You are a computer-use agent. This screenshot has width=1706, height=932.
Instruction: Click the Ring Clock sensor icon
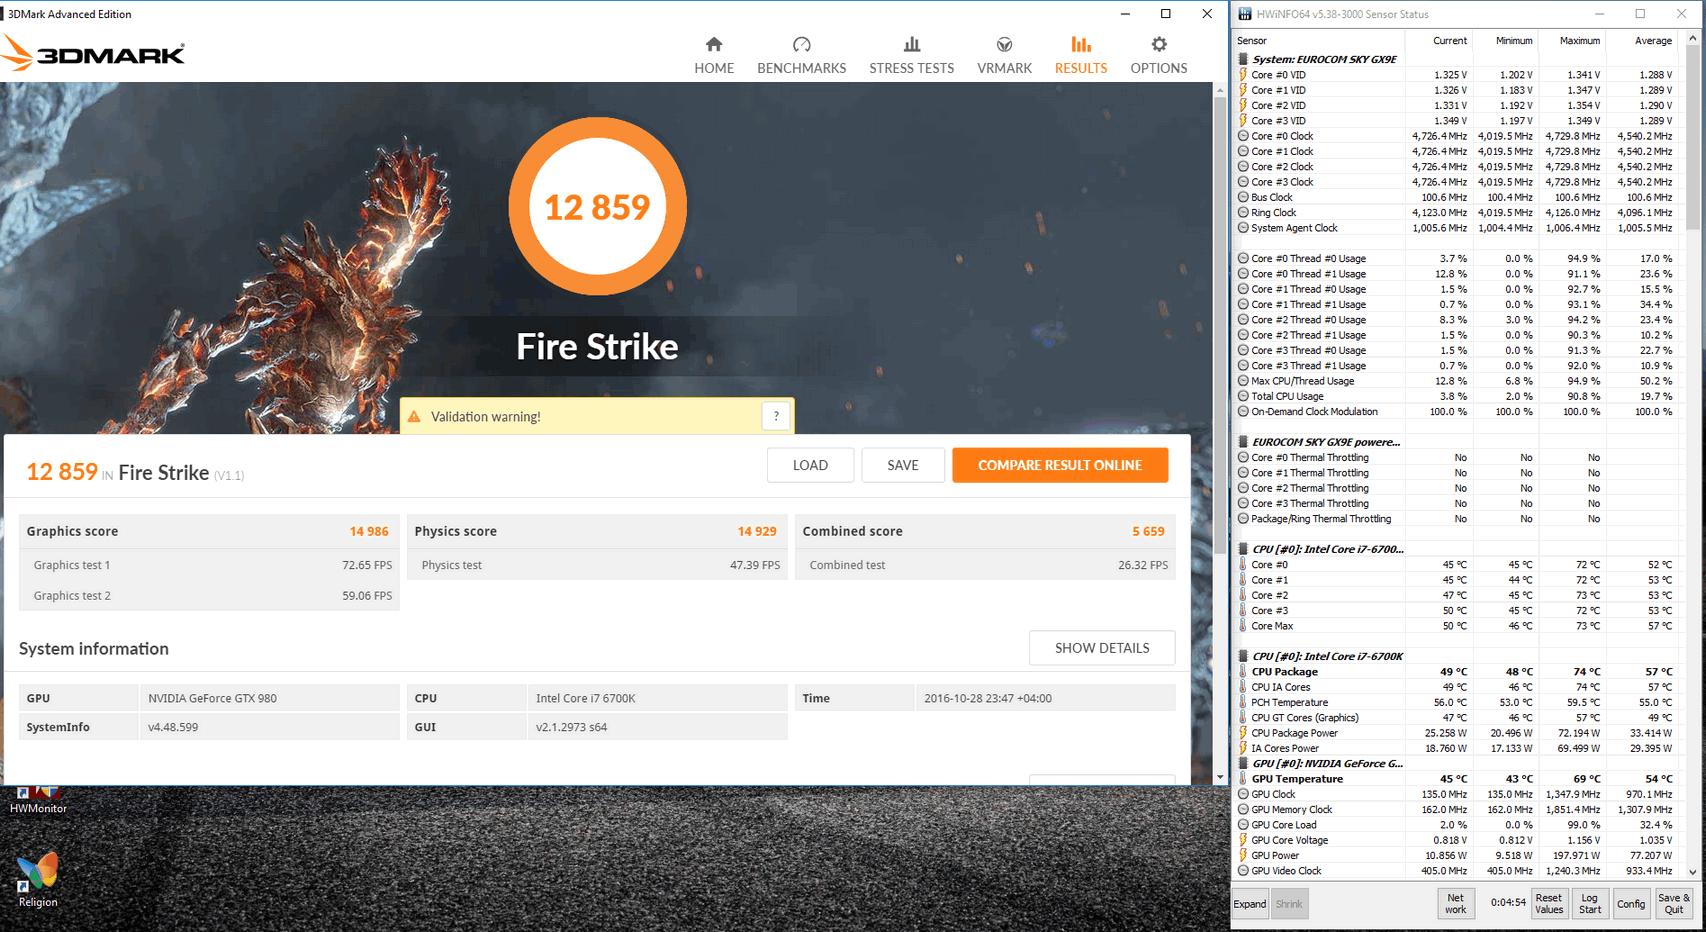tap(1243, 212)
